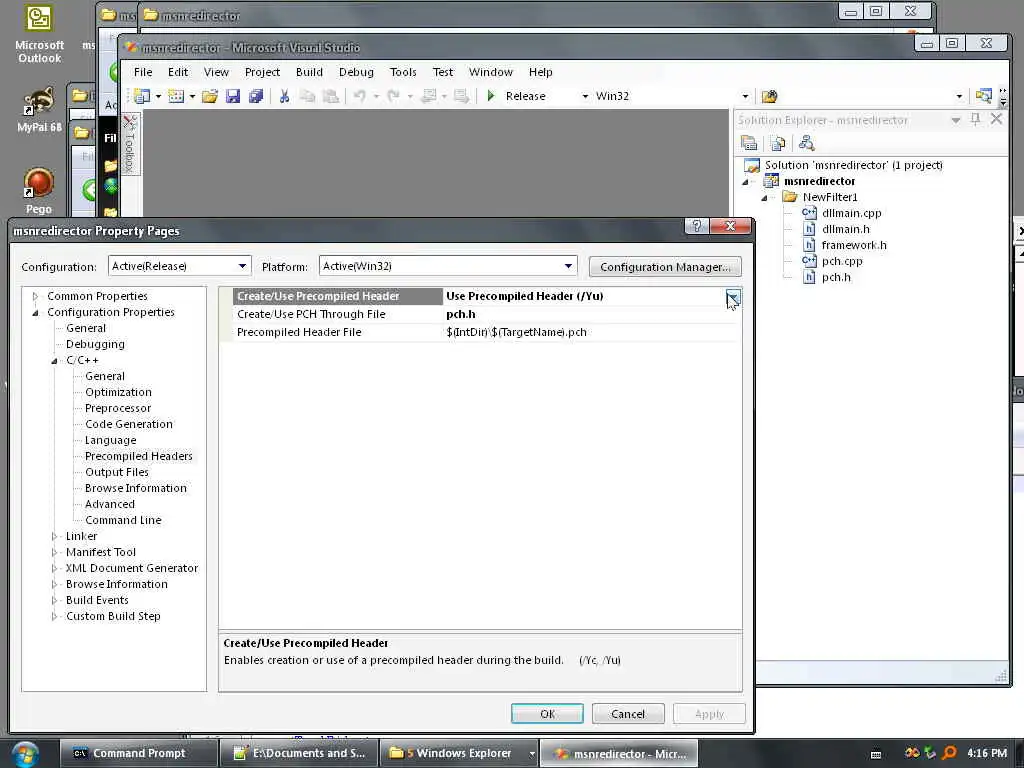Select Command Line under C/C++
The height and width of the screenshot is (768, 1024).
point(123,520)
